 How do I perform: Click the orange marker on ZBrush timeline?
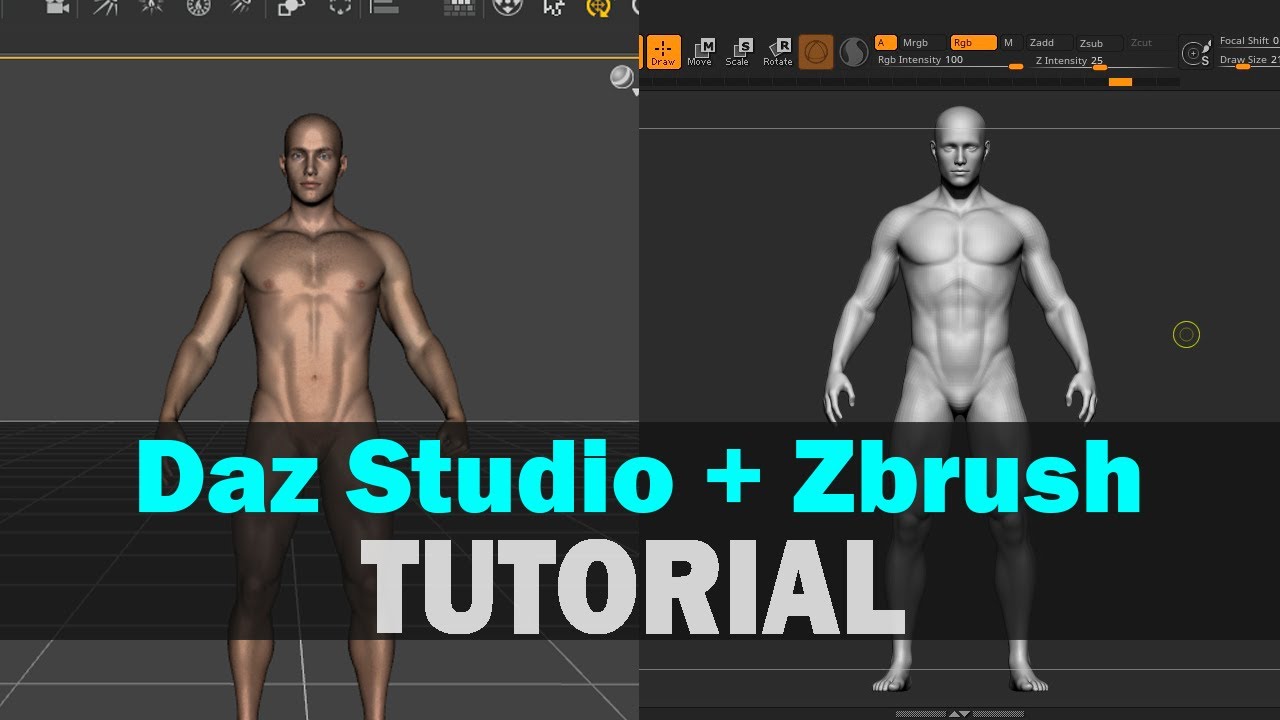(1120, 82)
